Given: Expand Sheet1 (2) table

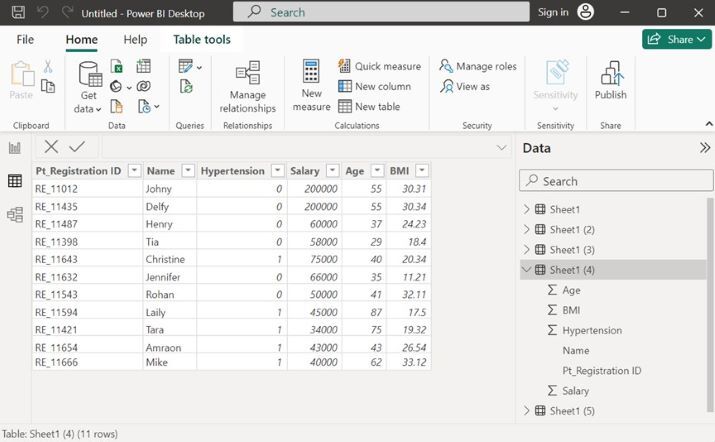Looking at the screenshot, I should (526, 229).
